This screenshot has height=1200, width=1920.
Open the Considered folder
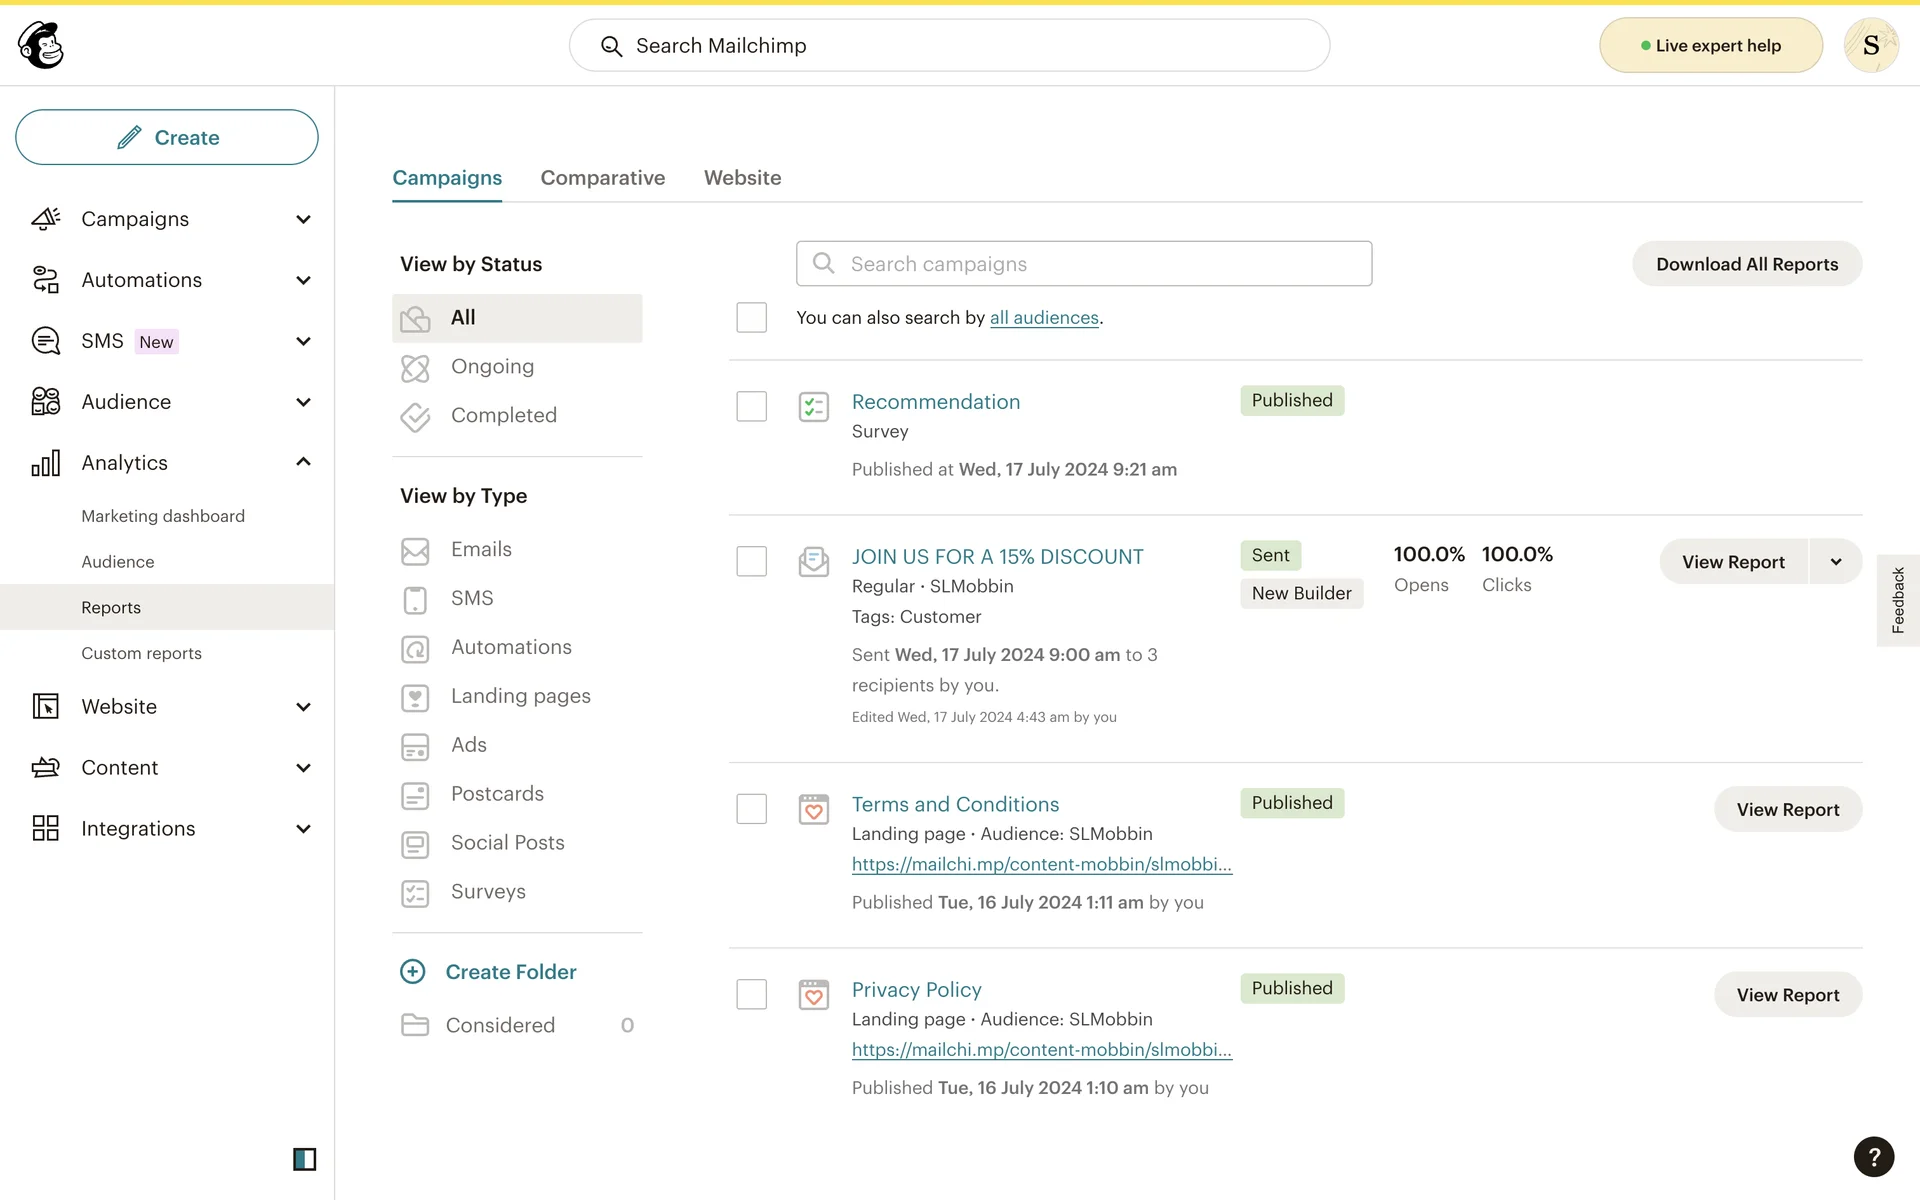pos(499,1025)
